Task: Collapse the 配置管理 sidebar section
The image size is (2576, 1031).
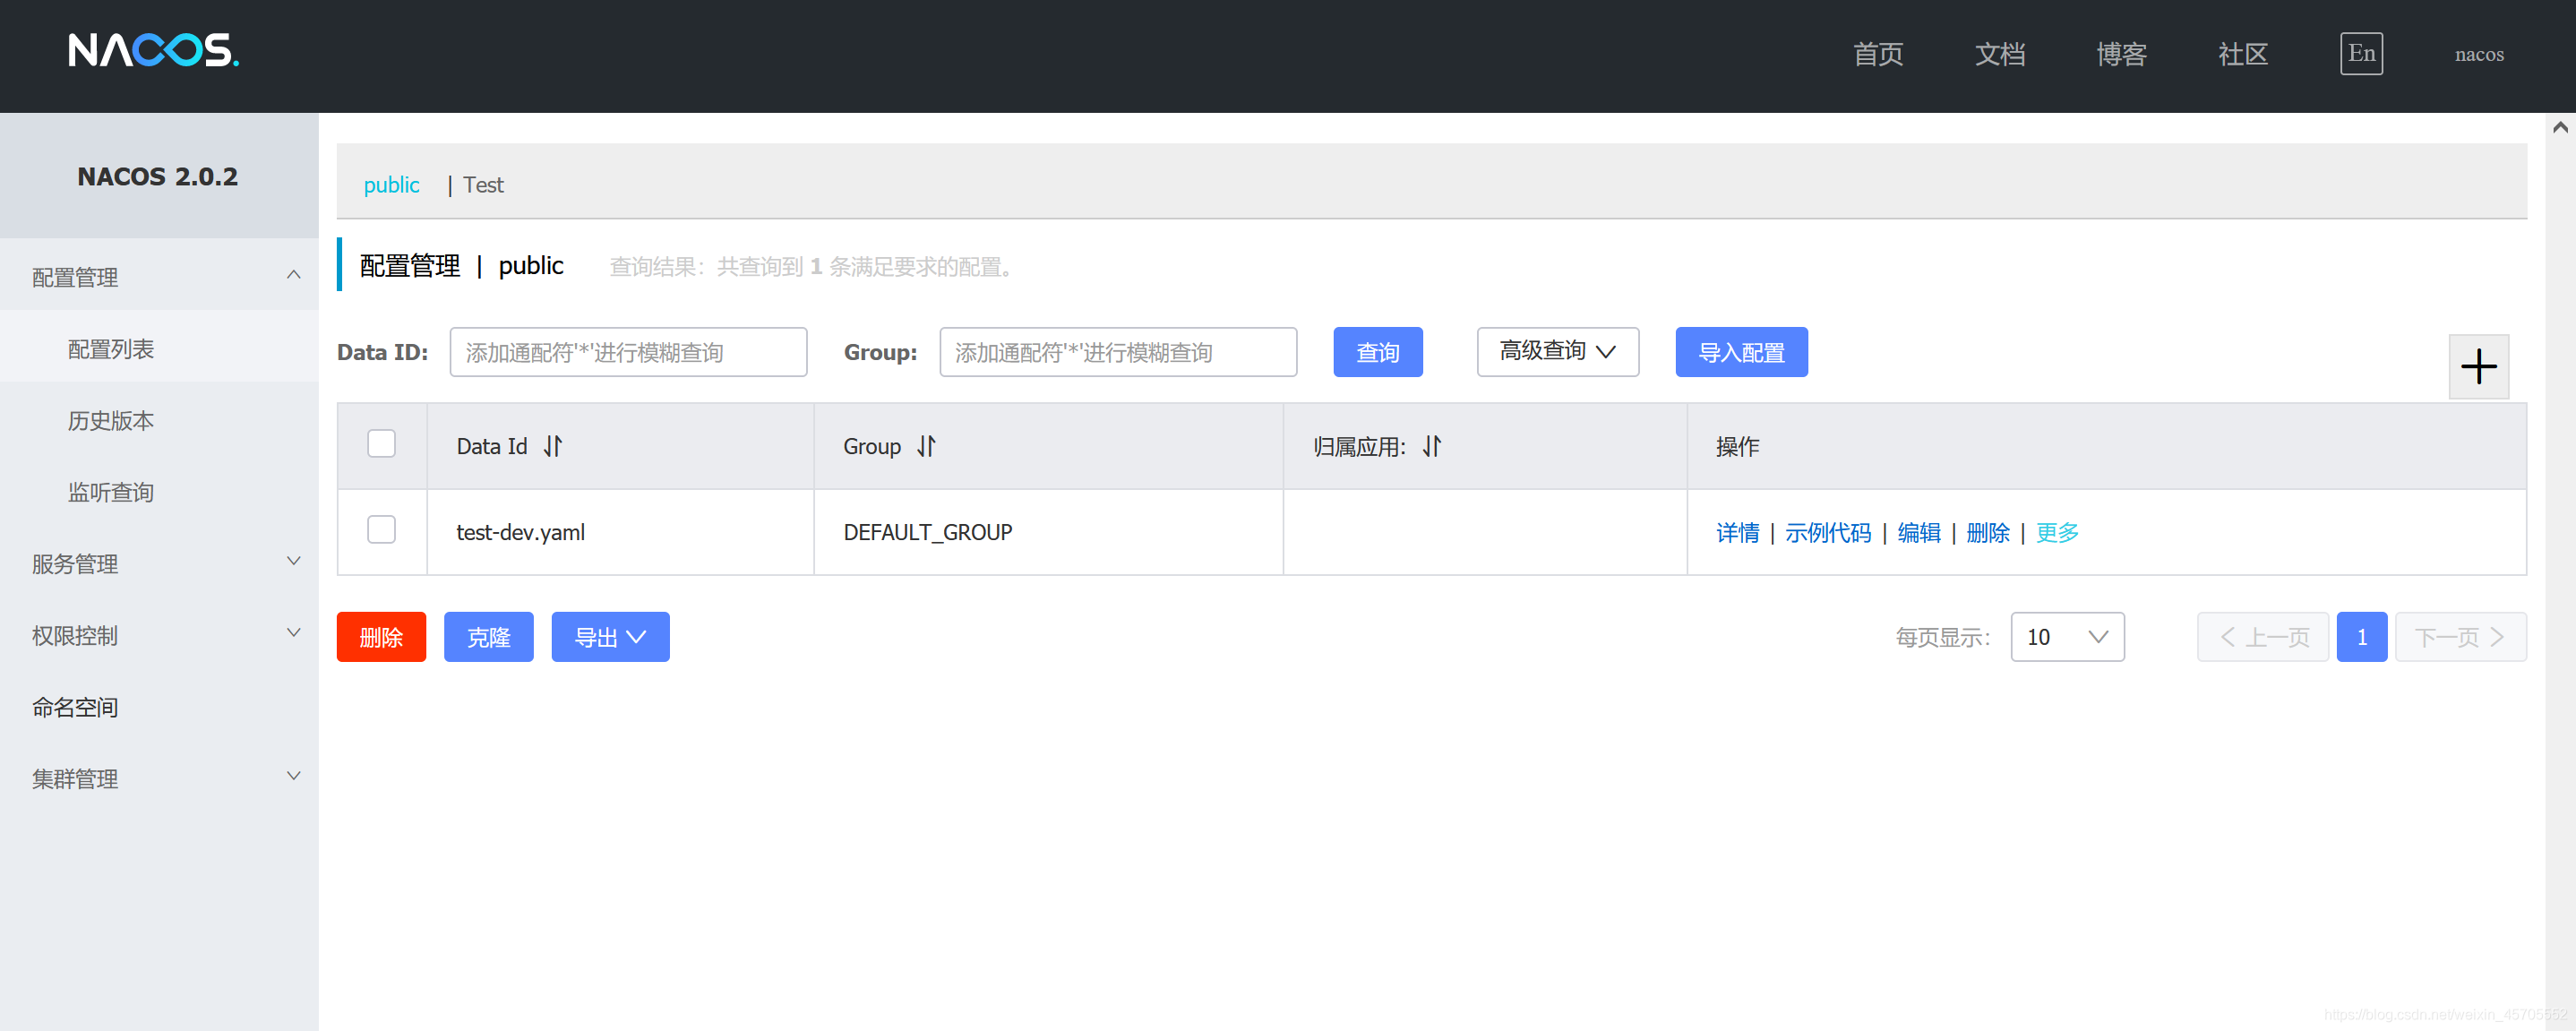Action: point(159,276)
